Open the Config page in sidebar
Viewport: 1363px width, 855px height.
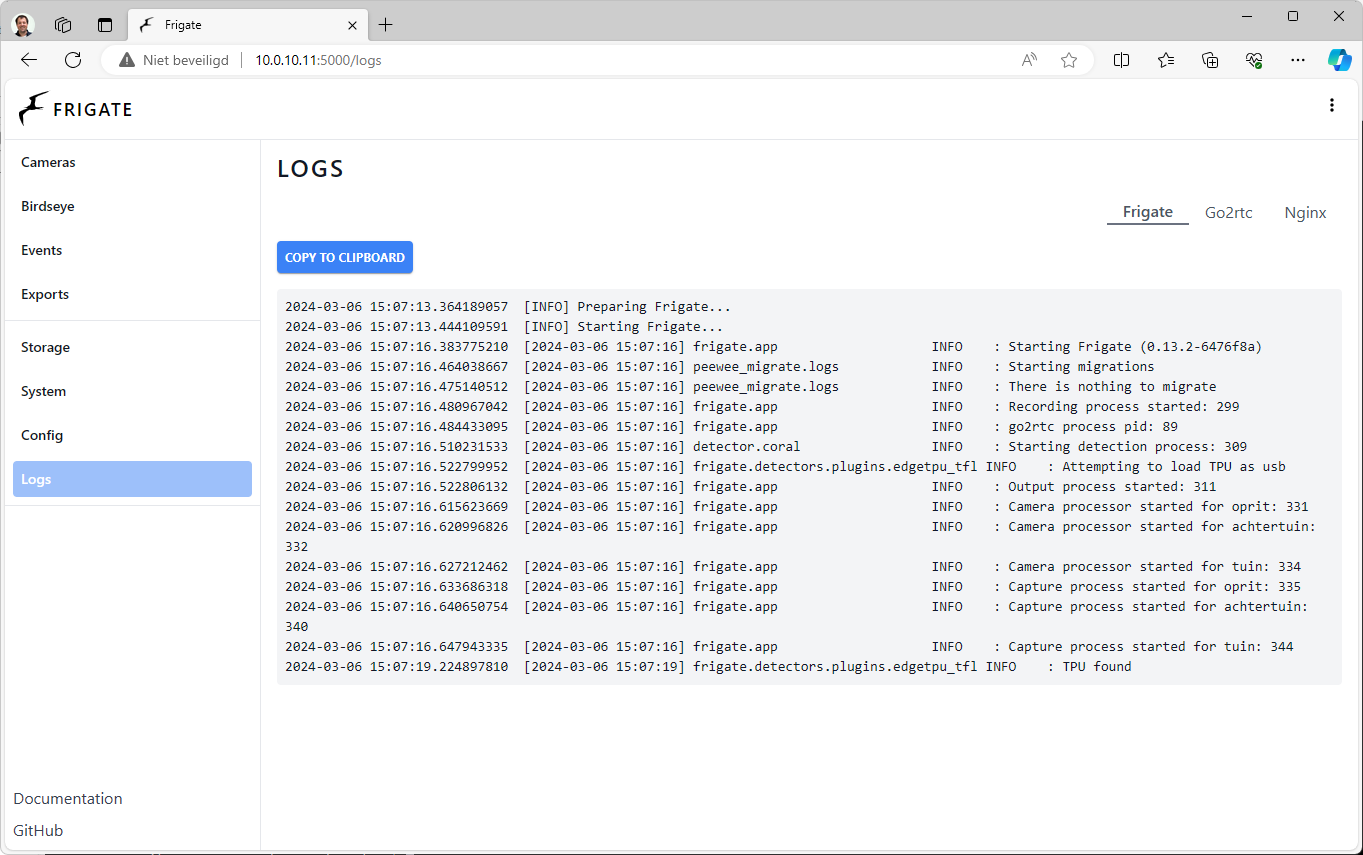pyautogui.click(x=42, y=435)
